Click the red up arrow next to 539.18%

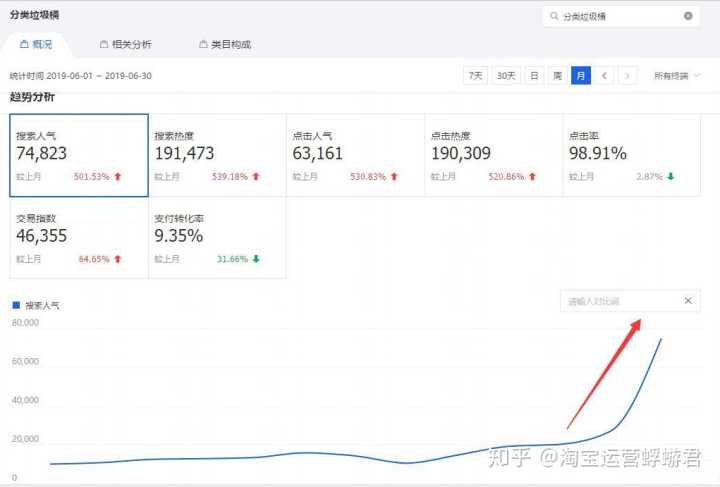[x=256, y=176]
